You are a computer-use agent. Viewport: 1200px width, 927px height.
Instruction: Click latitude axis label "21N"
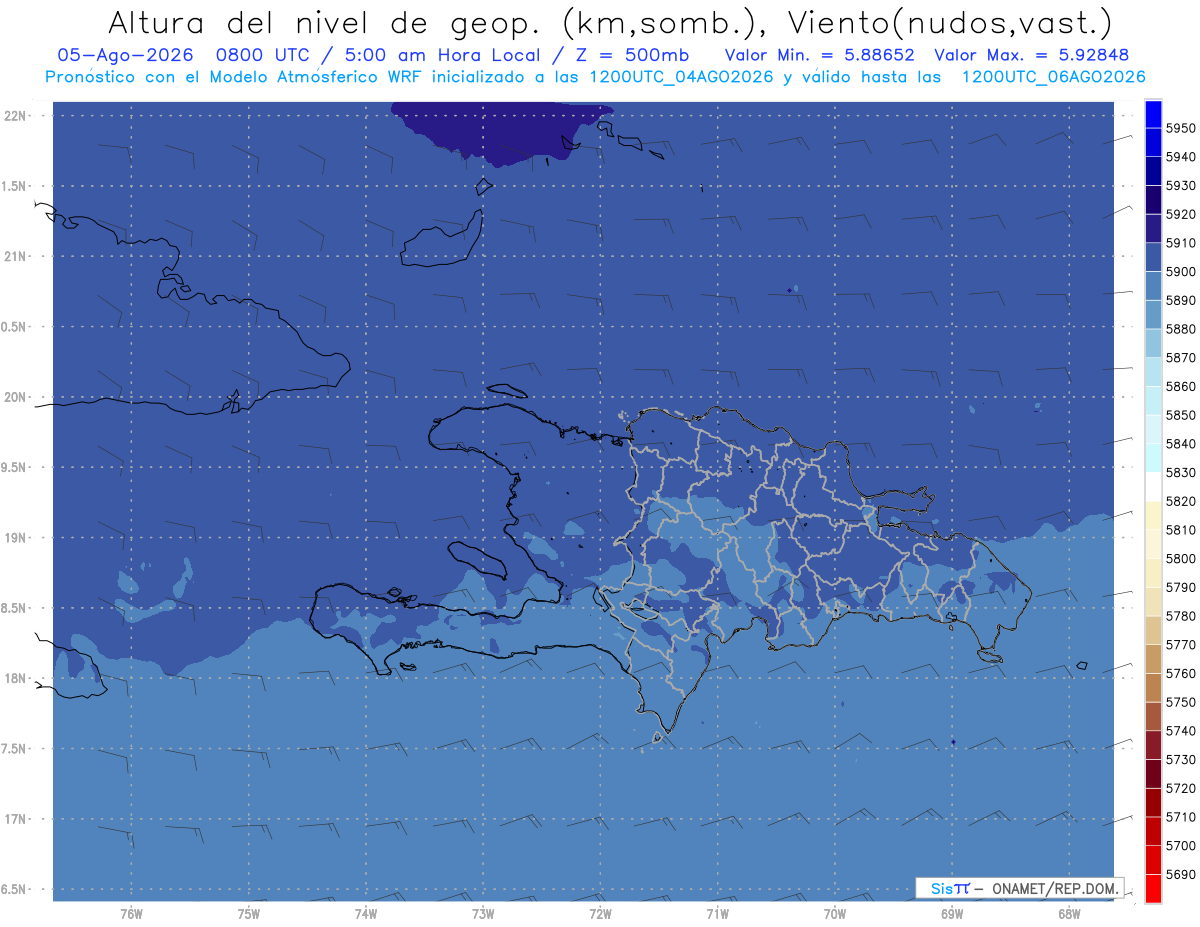pyautogui.click(x=15, y=256)
